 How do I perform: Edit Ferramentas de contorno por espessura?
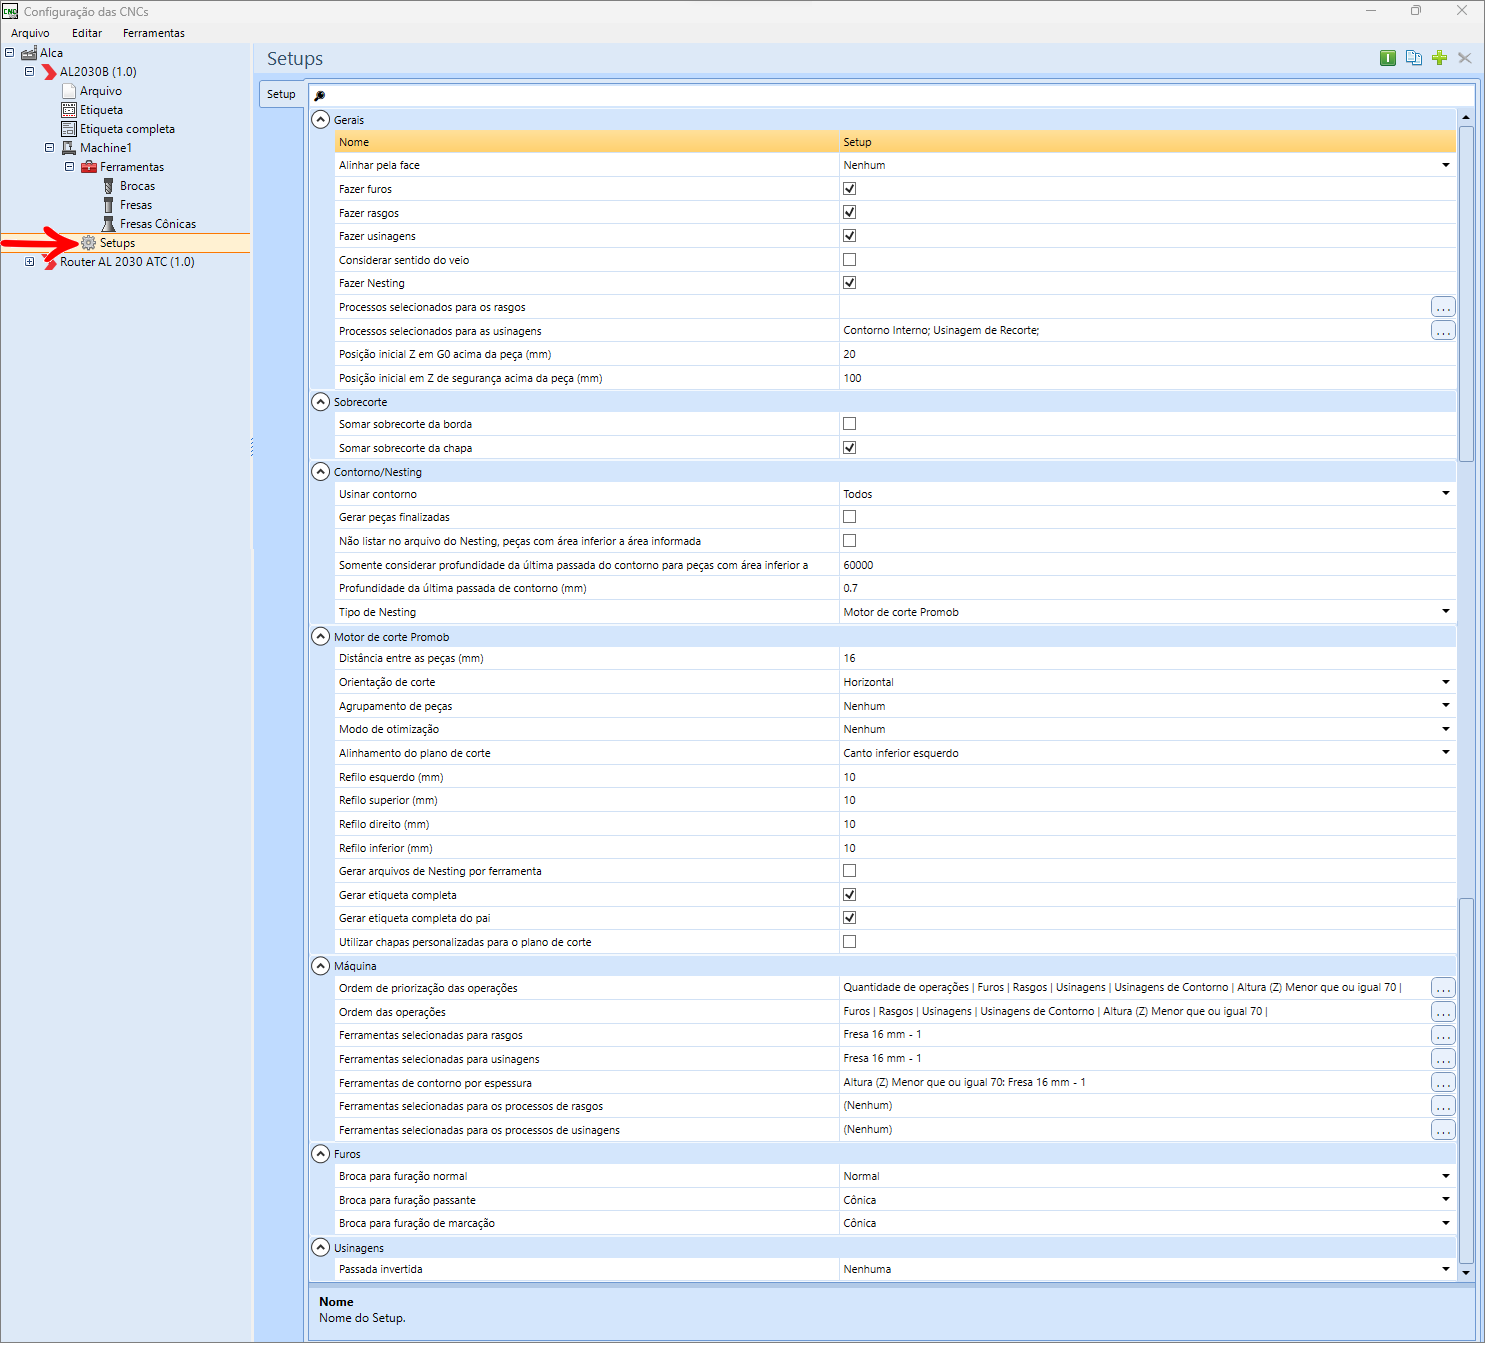(1443, 1083)
